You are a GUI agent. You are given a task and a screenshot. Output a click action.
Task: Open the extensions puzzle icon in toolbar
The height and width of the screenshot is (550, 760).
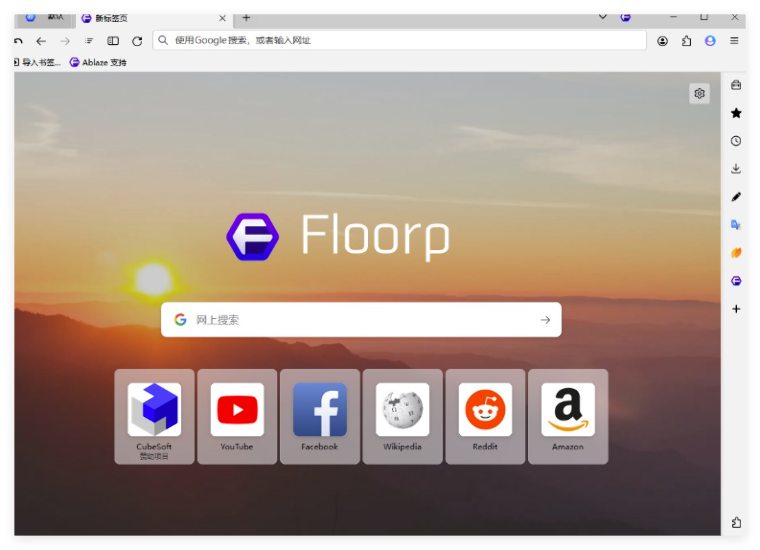click(x=686, y=41)
